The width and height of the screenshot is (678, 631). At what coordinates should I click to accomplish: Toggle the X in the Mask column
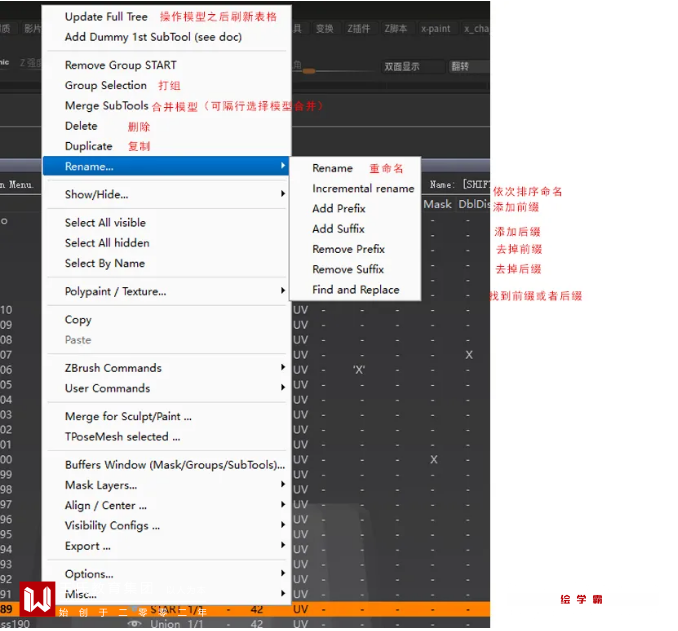pos(434,460)
